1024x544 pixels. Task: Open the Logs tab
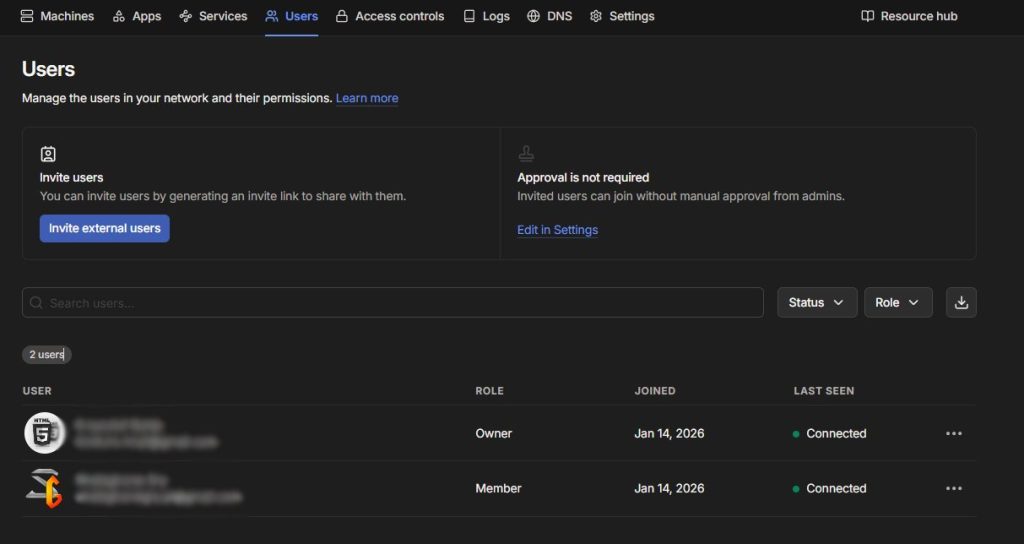[x=486, y=16]
